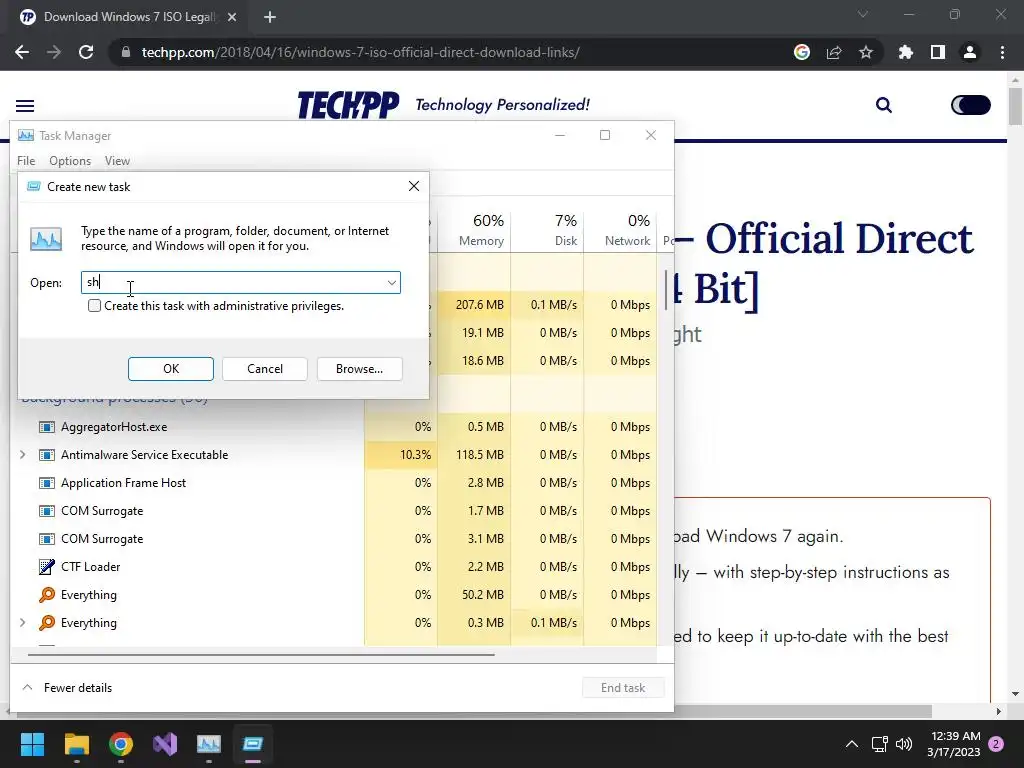The height and width of the screenshot is (768, 1024).
Task: Click OK in Create new task dialog
Action: click(x=170, y=369)
